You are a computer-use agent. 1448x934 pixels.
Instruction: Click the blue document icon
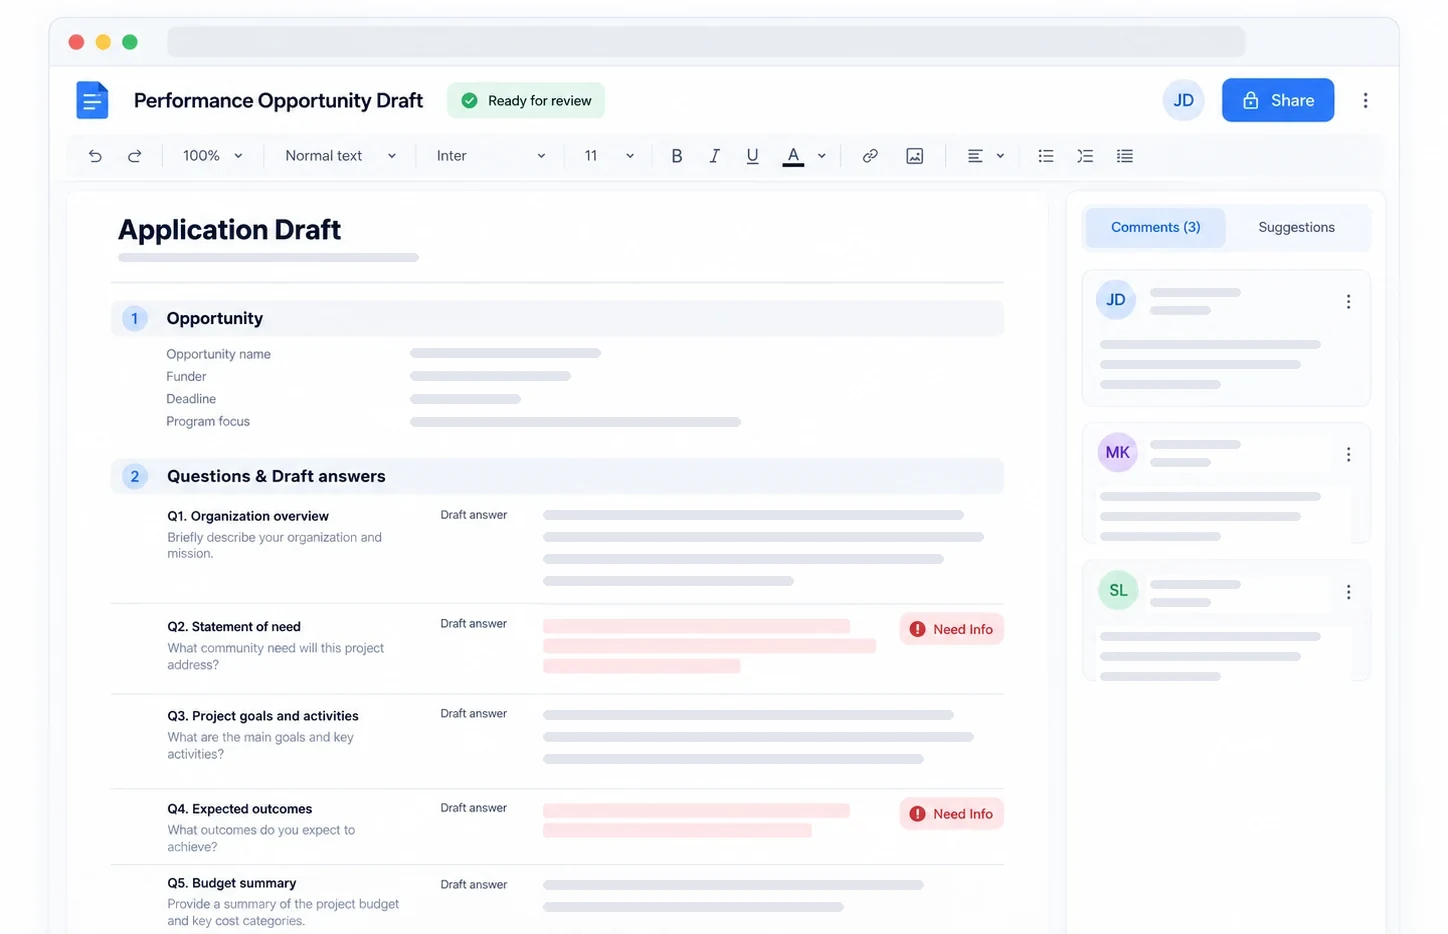pos(92,100)
